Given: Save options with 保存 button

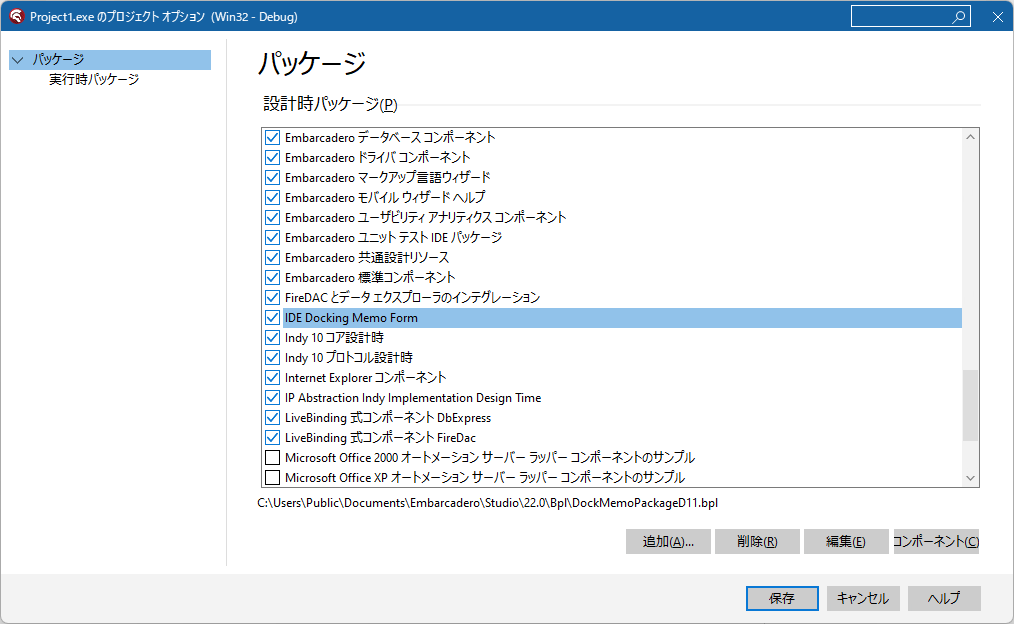Looking at the screenshot, I should (782, 599).
